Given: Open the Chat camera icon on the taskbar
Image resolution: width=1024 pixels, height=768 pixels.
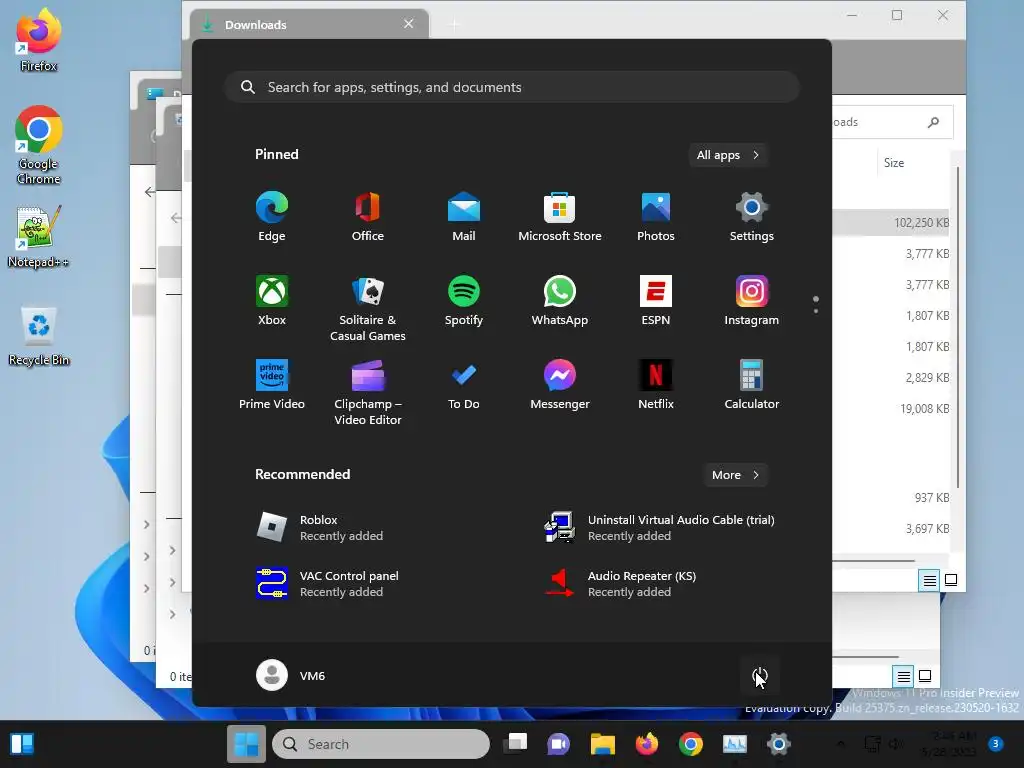Looking at the screenshot, I should (558, 744).
